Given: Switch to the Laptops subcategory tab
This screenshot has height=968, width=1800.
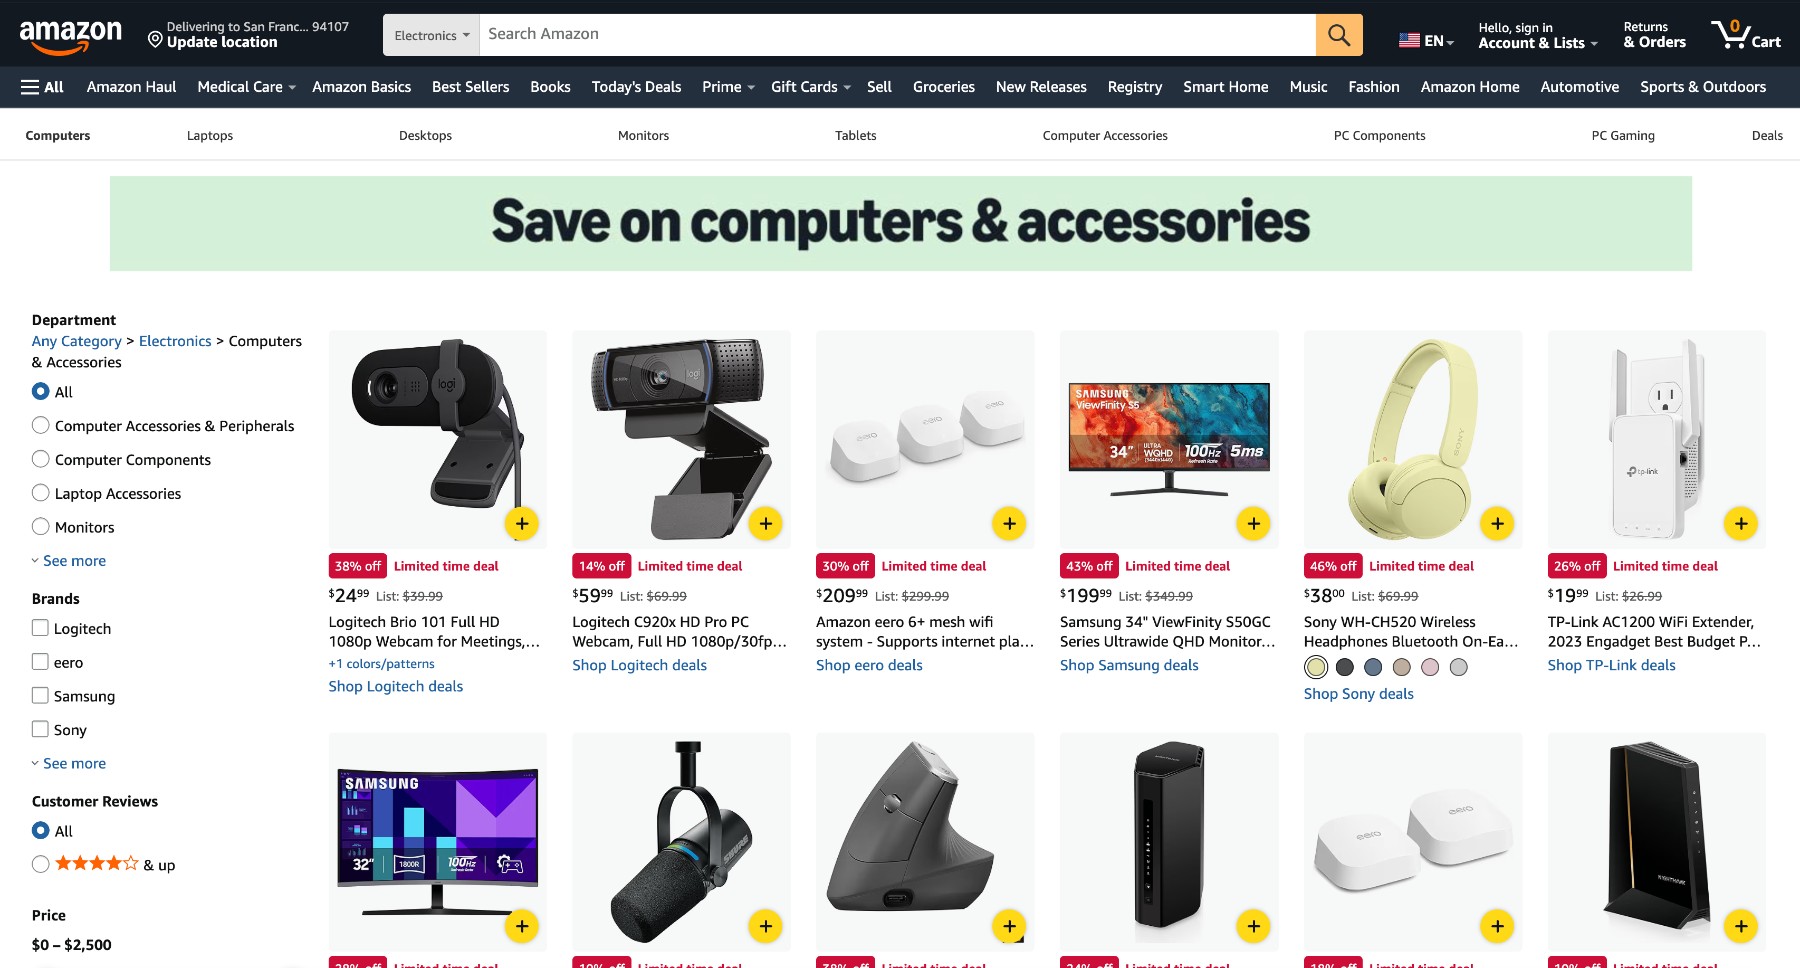Looking at the screenshot, I should 210,135.
